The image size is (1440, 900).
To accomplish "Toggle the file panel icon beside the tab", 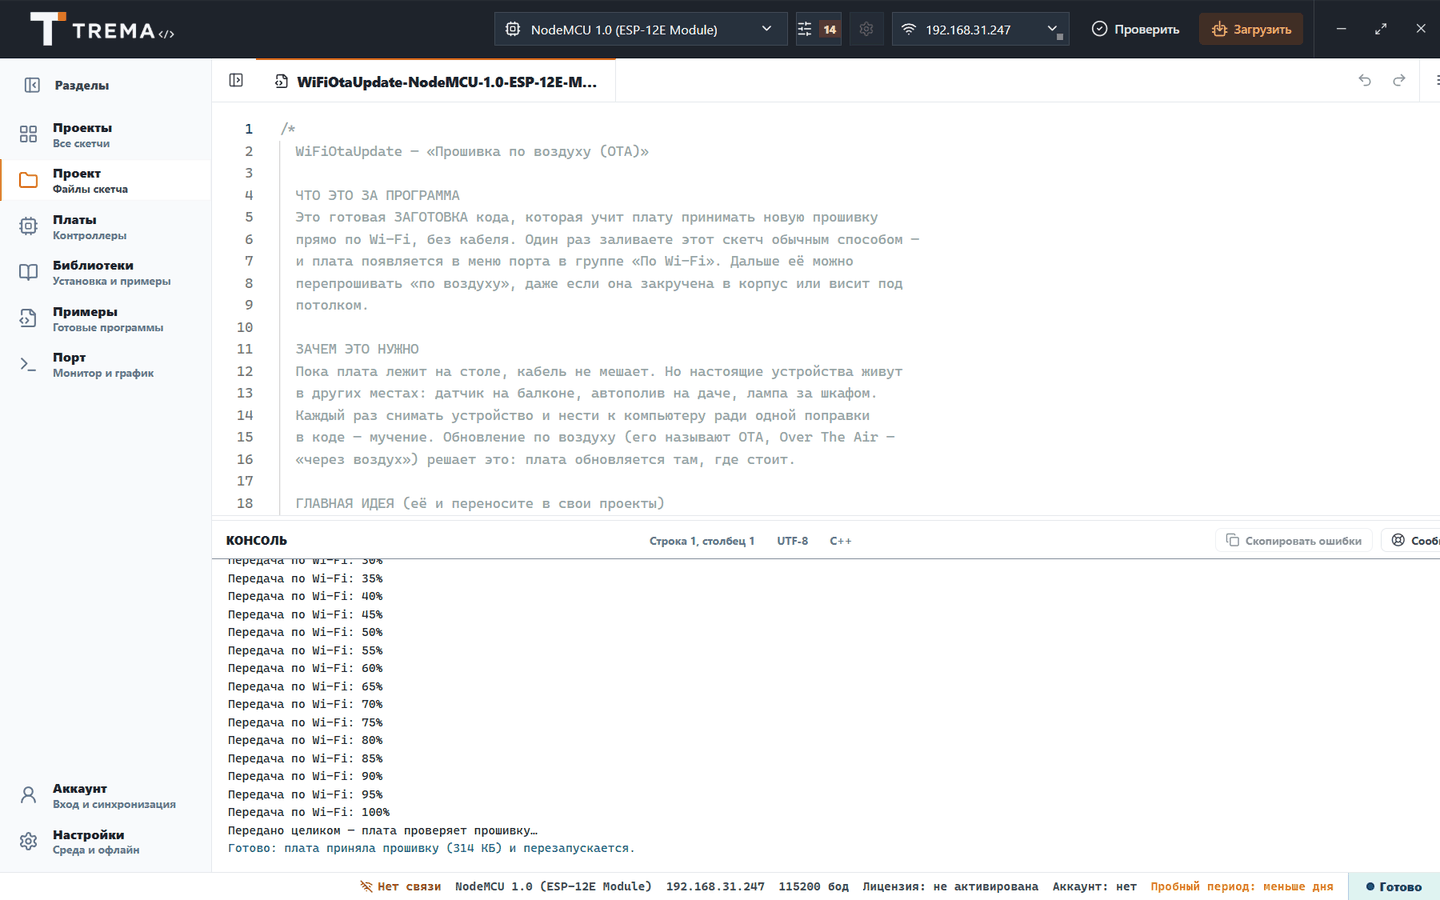I will coord(236,80).
